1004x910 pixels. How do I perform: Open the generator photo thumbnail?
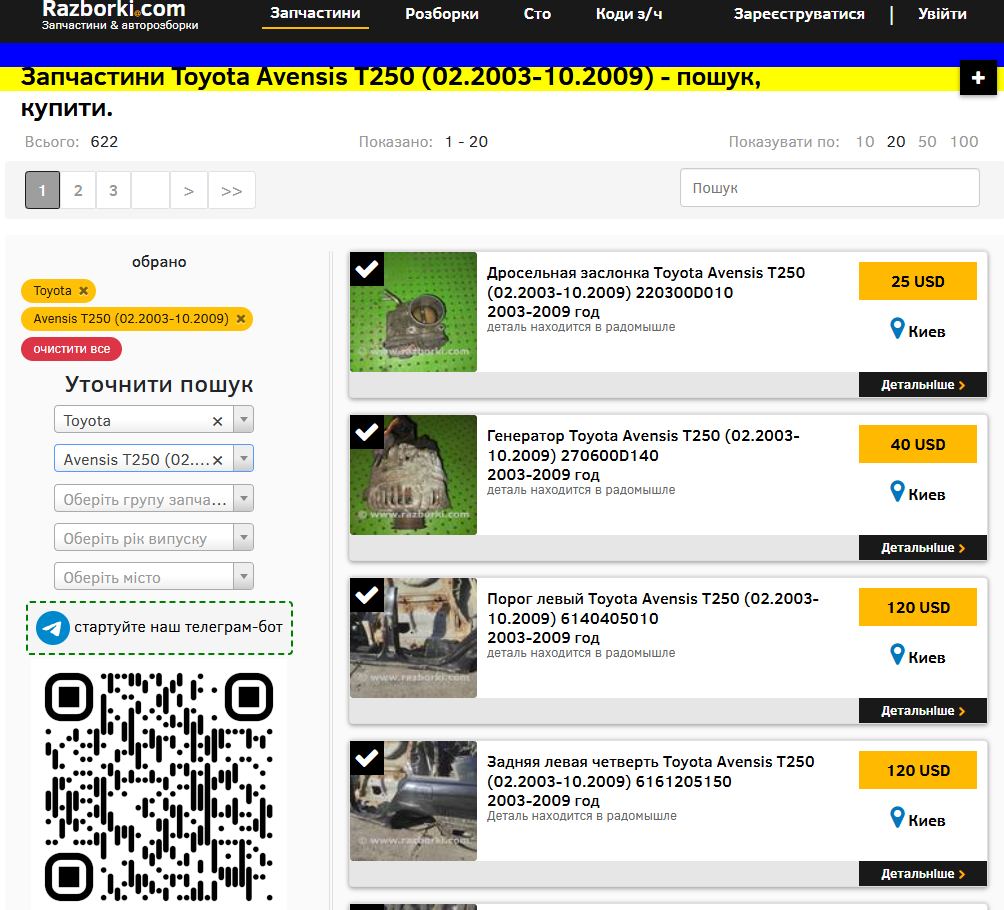[x=414, y=475]
